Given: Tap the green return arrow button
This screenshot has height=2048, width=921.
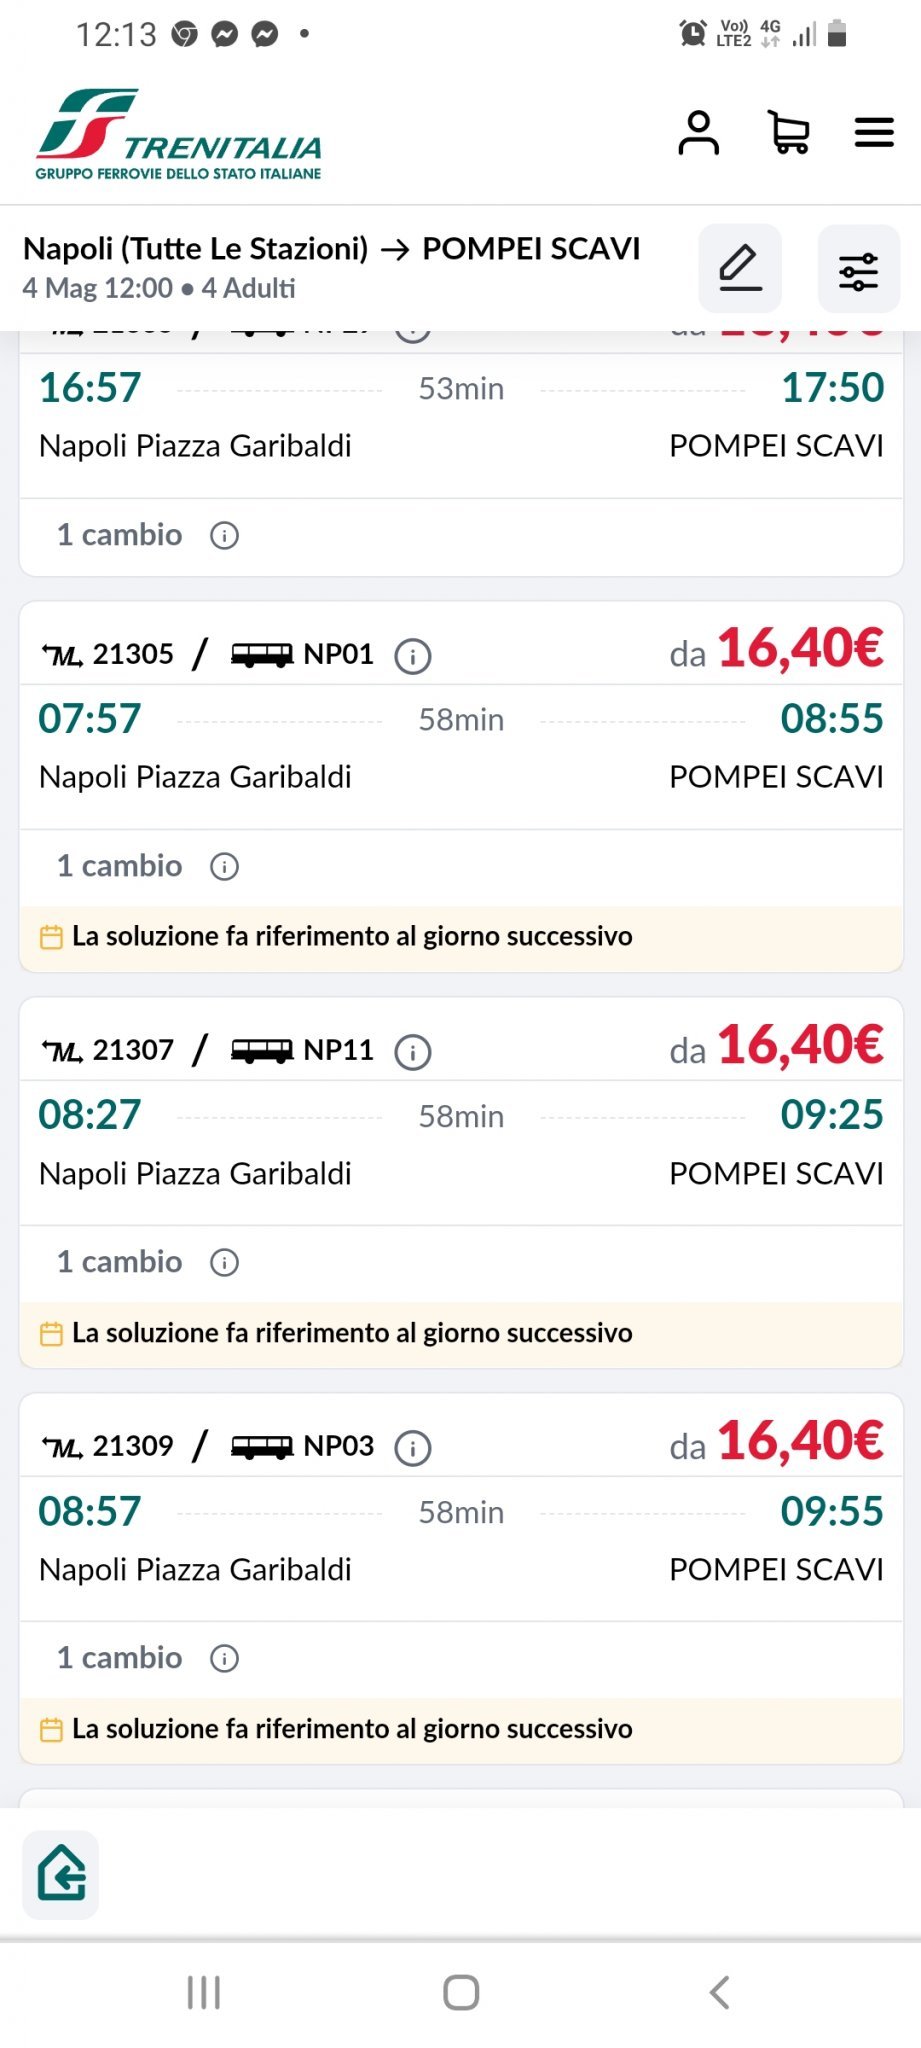Looking at the screenshot, I should [61, 1874].
